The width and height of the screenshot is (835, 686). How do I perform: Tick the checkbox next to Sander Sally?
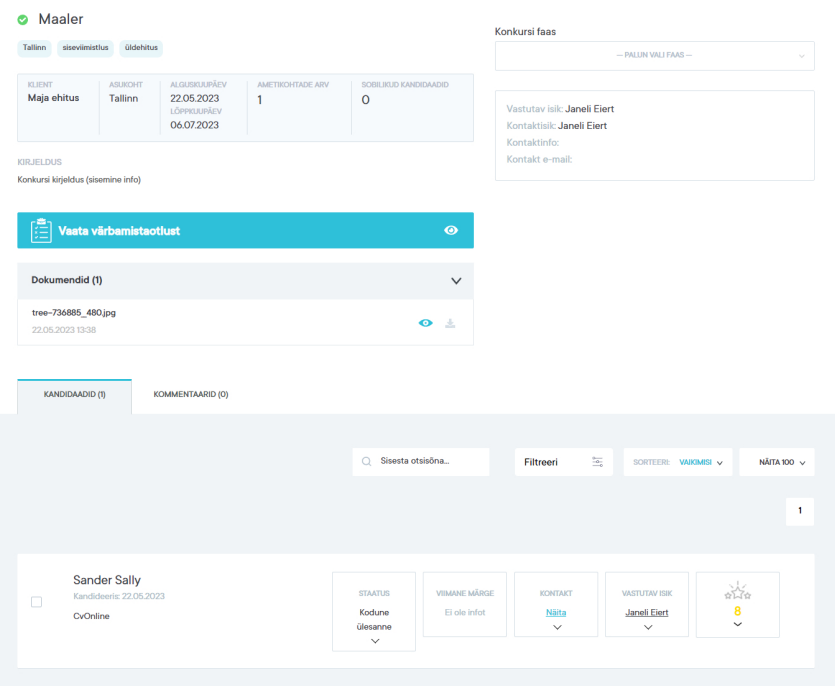(37, 602)
